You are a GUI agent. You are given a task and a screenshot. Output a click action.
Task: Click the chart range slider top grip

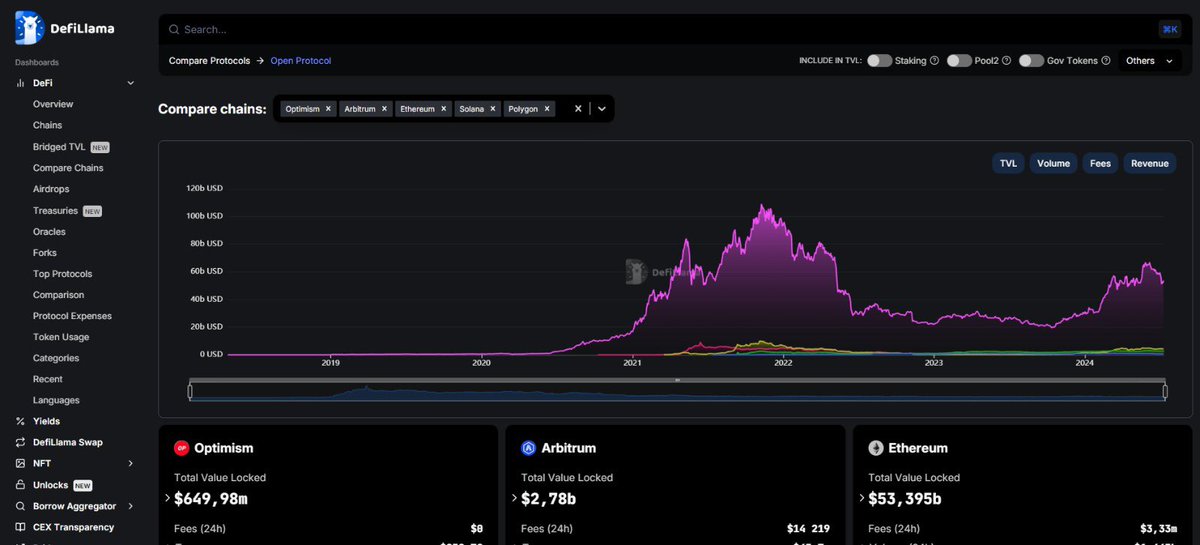click(x=678, y=380)
